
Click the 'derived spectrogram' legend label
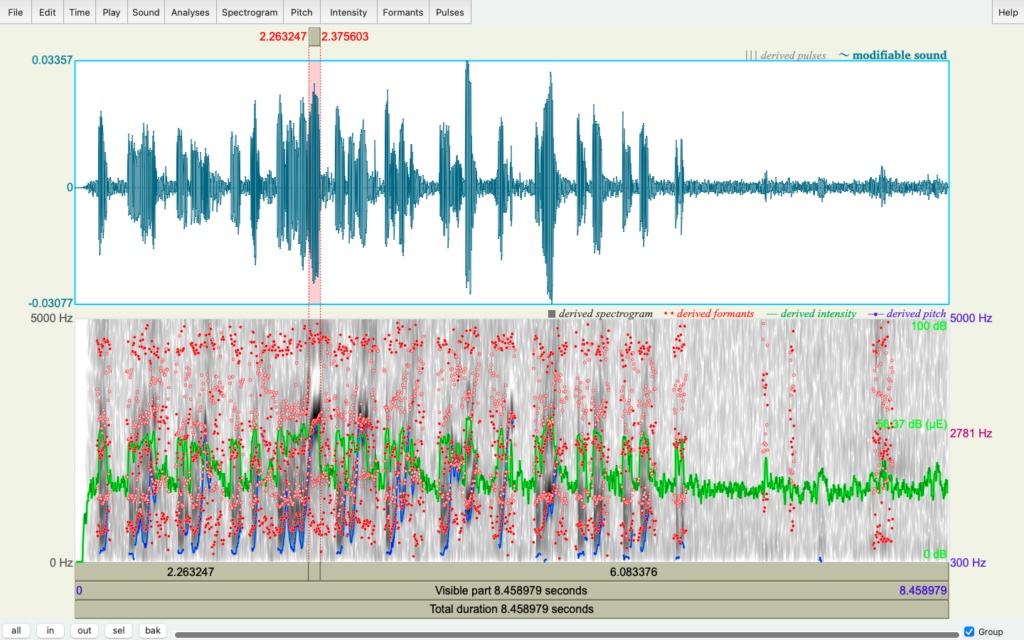(605, 313)
